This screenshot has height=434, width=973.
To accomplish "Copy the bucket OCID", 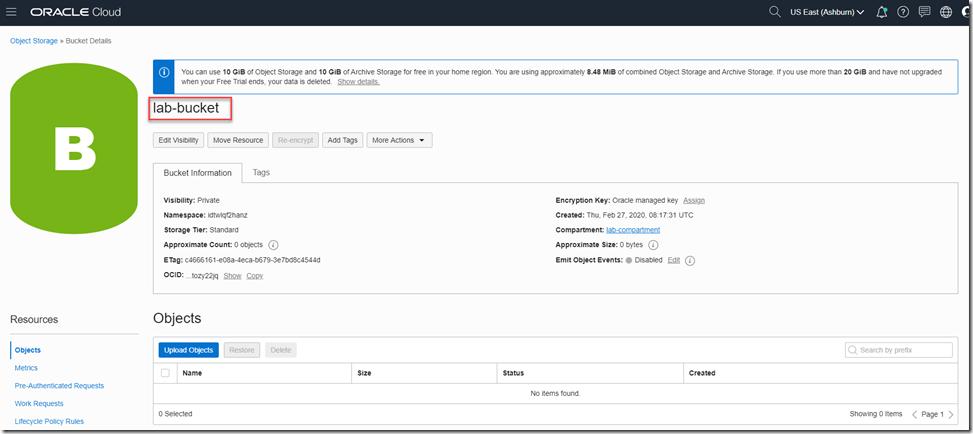I will click(x=255, y=275).
